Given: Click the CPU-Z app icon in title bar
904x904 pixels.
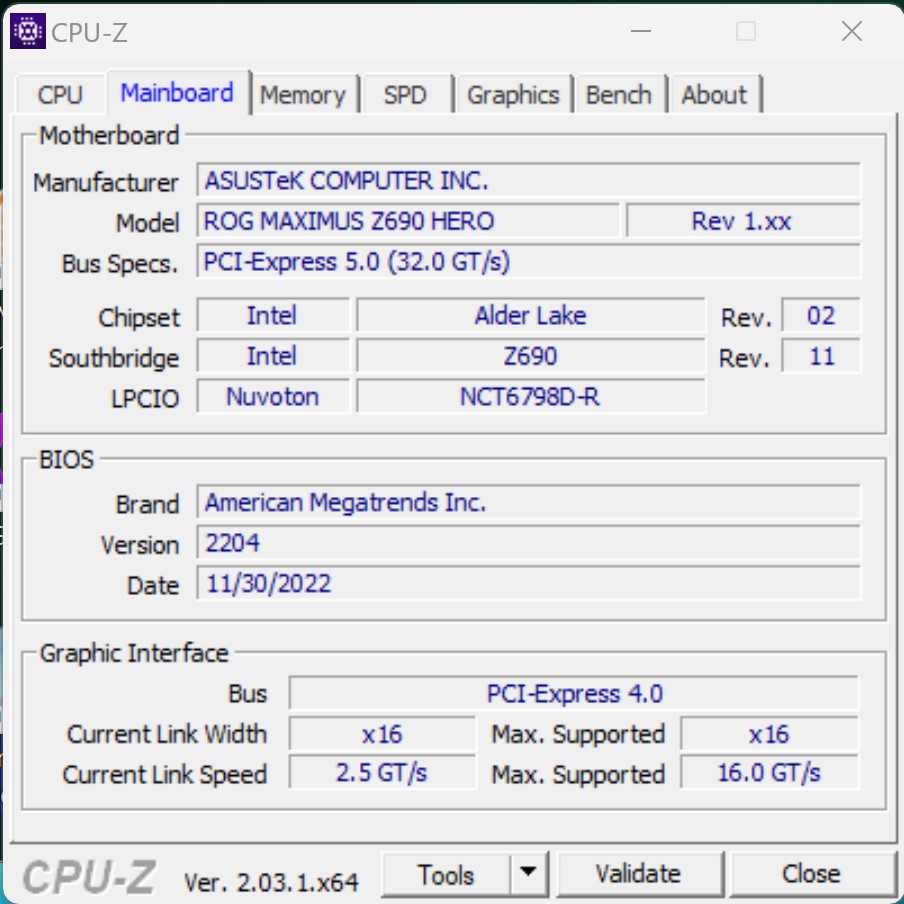Looking at the screenshot, I should (28, 31).
